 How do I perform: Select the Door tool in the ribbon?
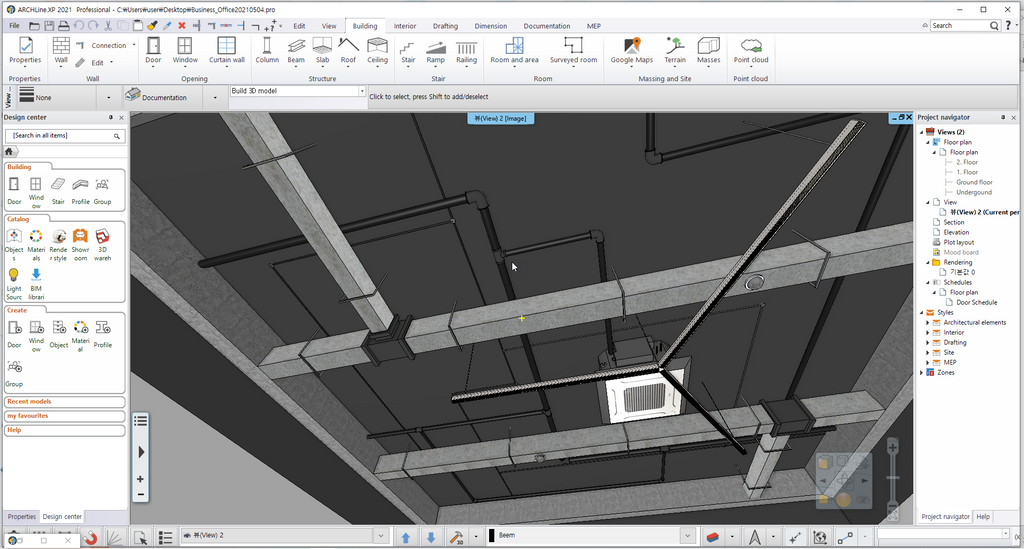click(153, 51)
